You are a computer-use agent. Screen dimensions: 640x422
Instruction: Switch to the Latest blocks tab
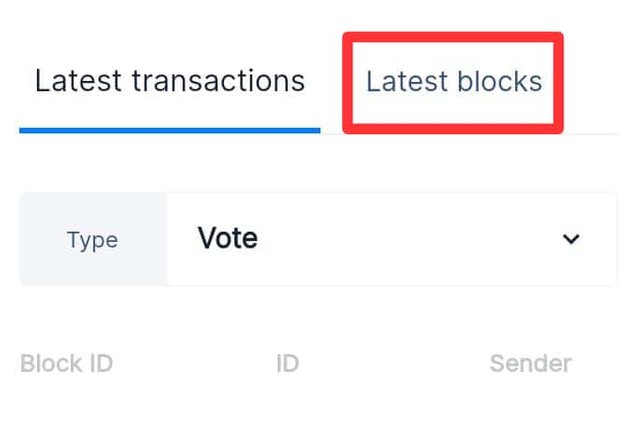(x=453, y=82)
